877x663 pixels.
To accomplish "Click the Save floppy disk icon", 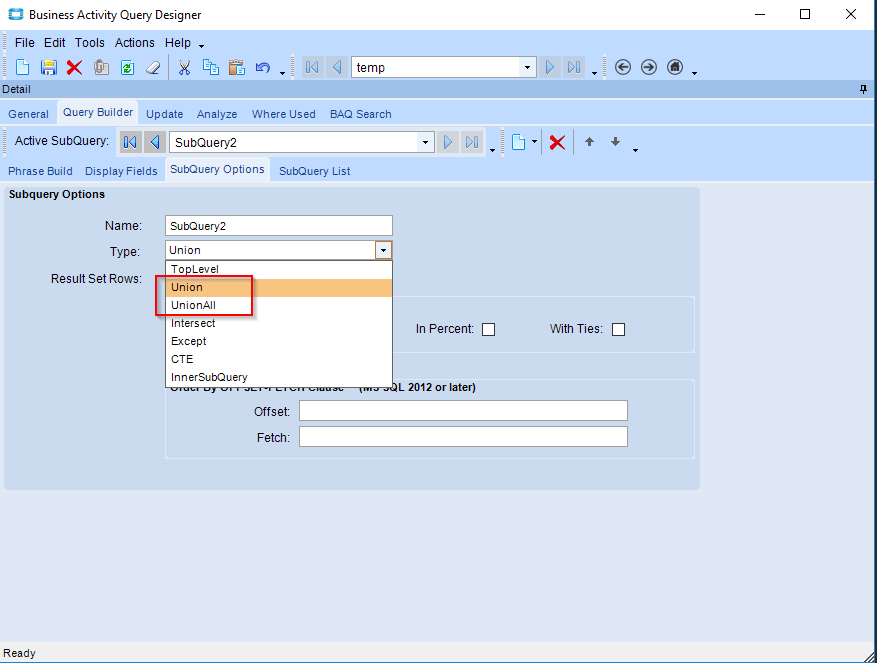I will pyautogui.click(x=48, y=68).
